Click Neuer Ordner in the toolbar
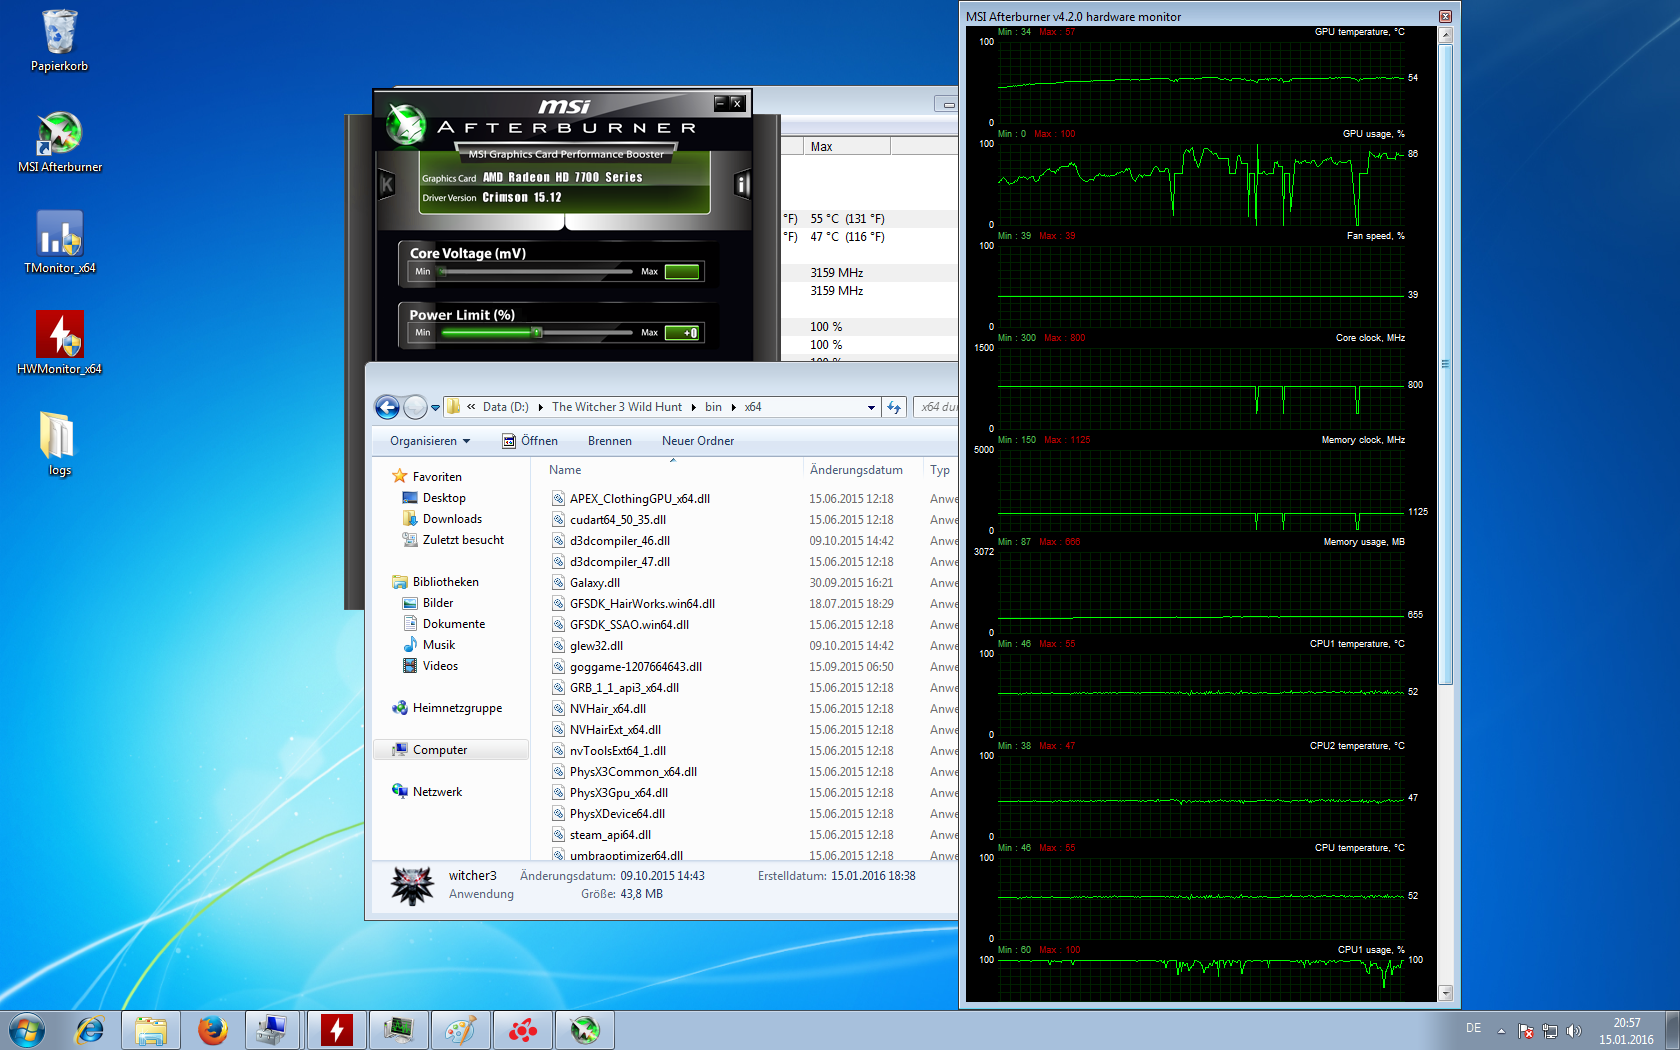This screenshot has height=1050, width=1680. pyautogui.click(x=698, y=441)
